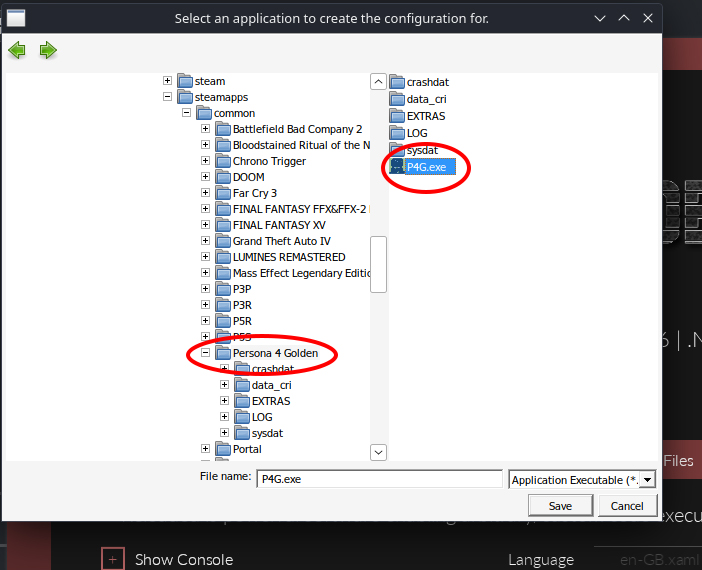Maximize dialog with title bar up chevron

(x=624, y=18)
